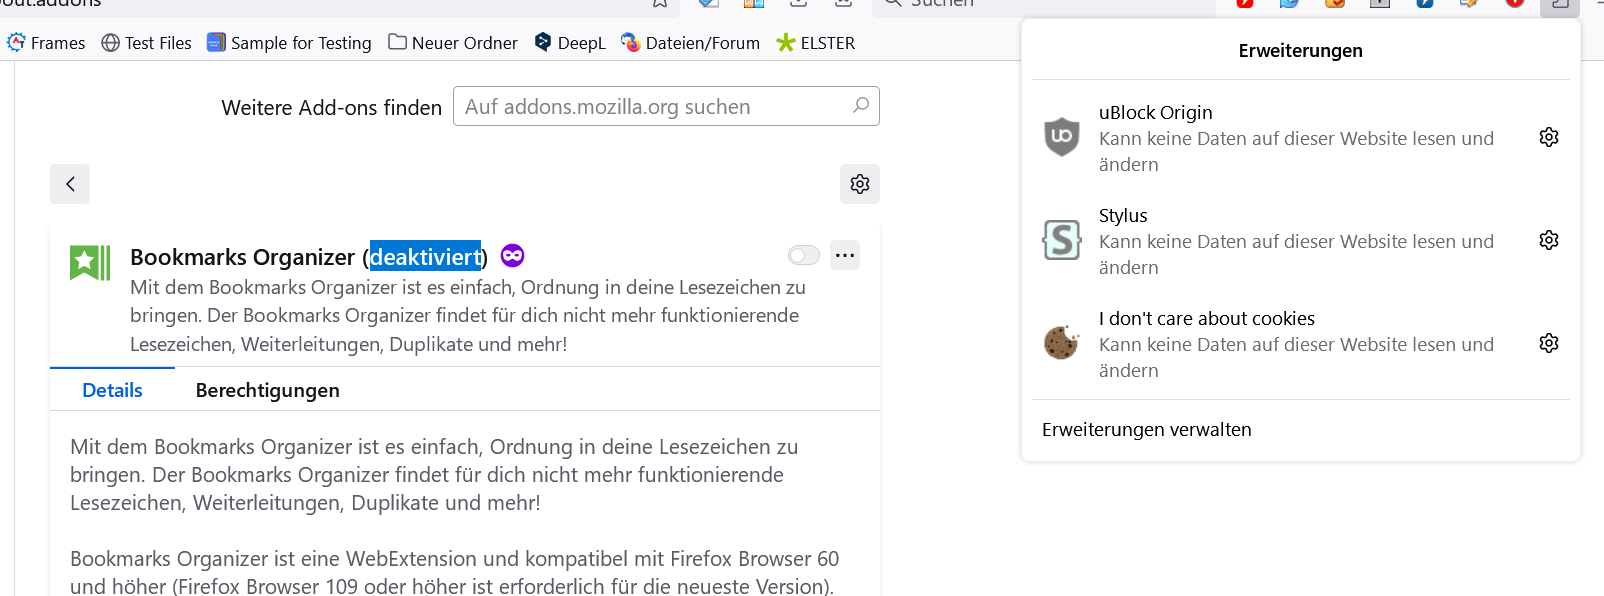The width and height of the screenshot is (1604, 596).
Task: Open the DeepL bookmark
Action: 570,43
